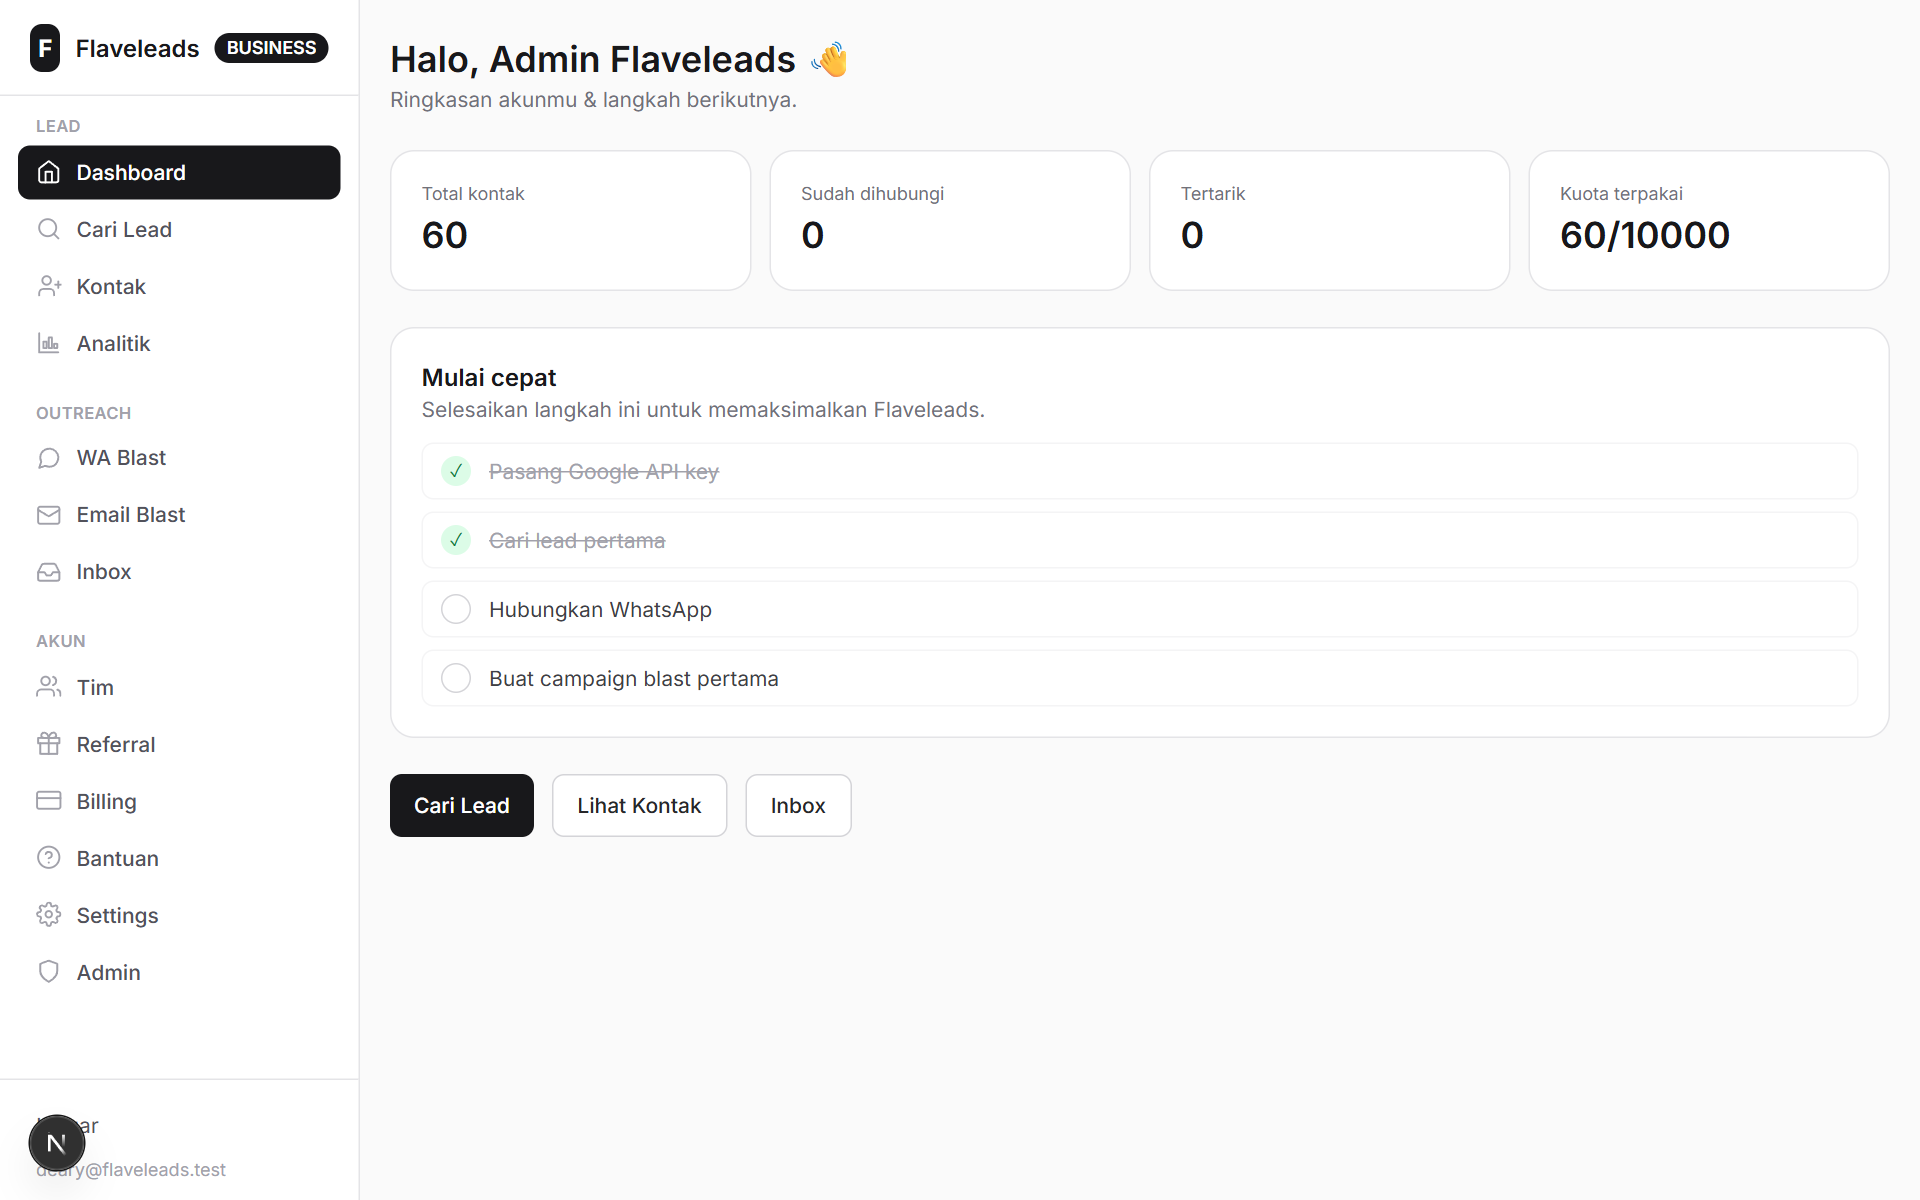
Task: Open Email Blast from sidebar
Action: [179, 514]
